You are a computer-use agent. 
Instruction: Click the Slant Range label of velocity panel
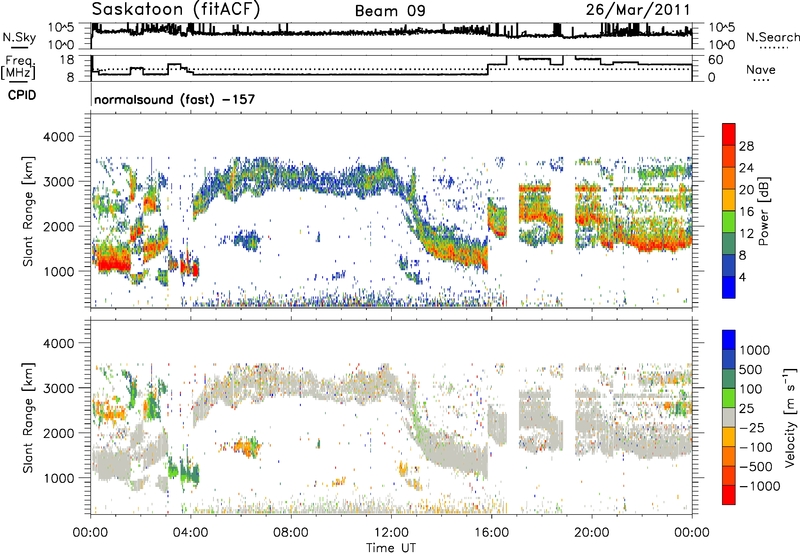(28, 418)
